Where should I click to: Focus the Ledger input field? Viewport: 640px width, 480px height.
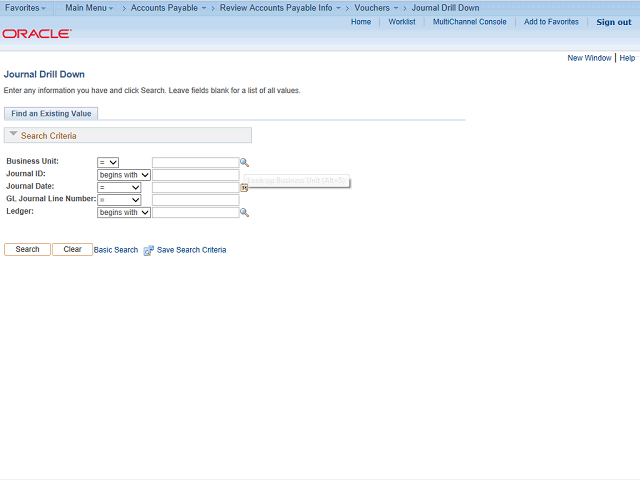pos(196,212)
